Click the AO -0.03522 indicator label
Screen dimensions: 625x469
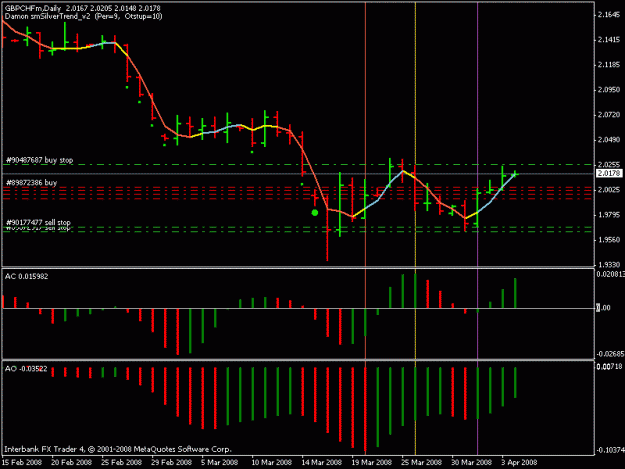[26, 369]
